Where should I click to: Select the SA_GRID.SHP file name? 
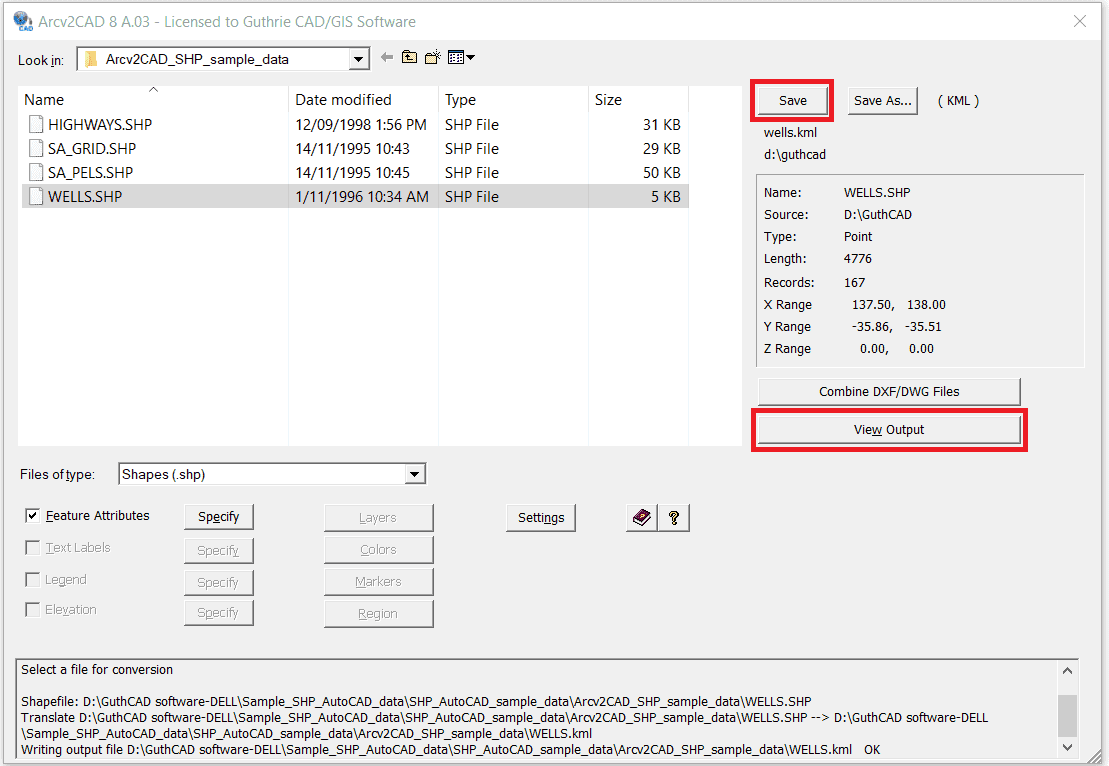(x=92, y=149)
